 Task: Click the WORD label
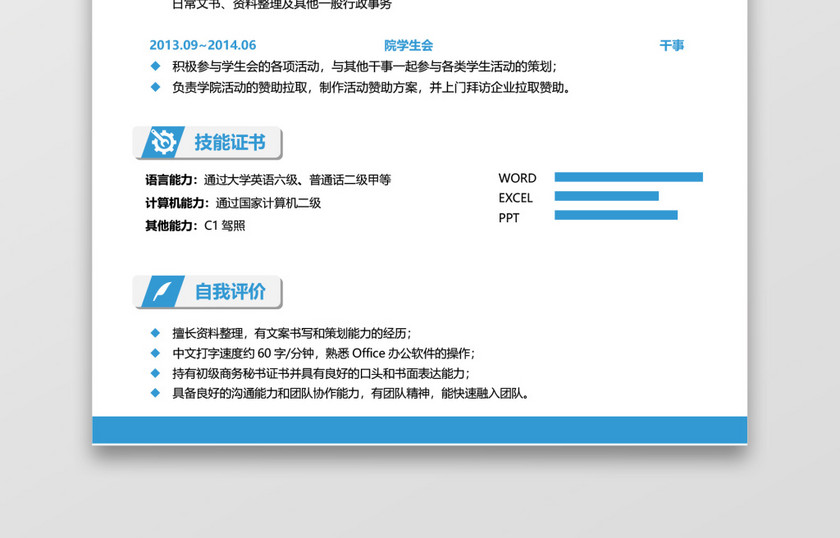point(517,178)
